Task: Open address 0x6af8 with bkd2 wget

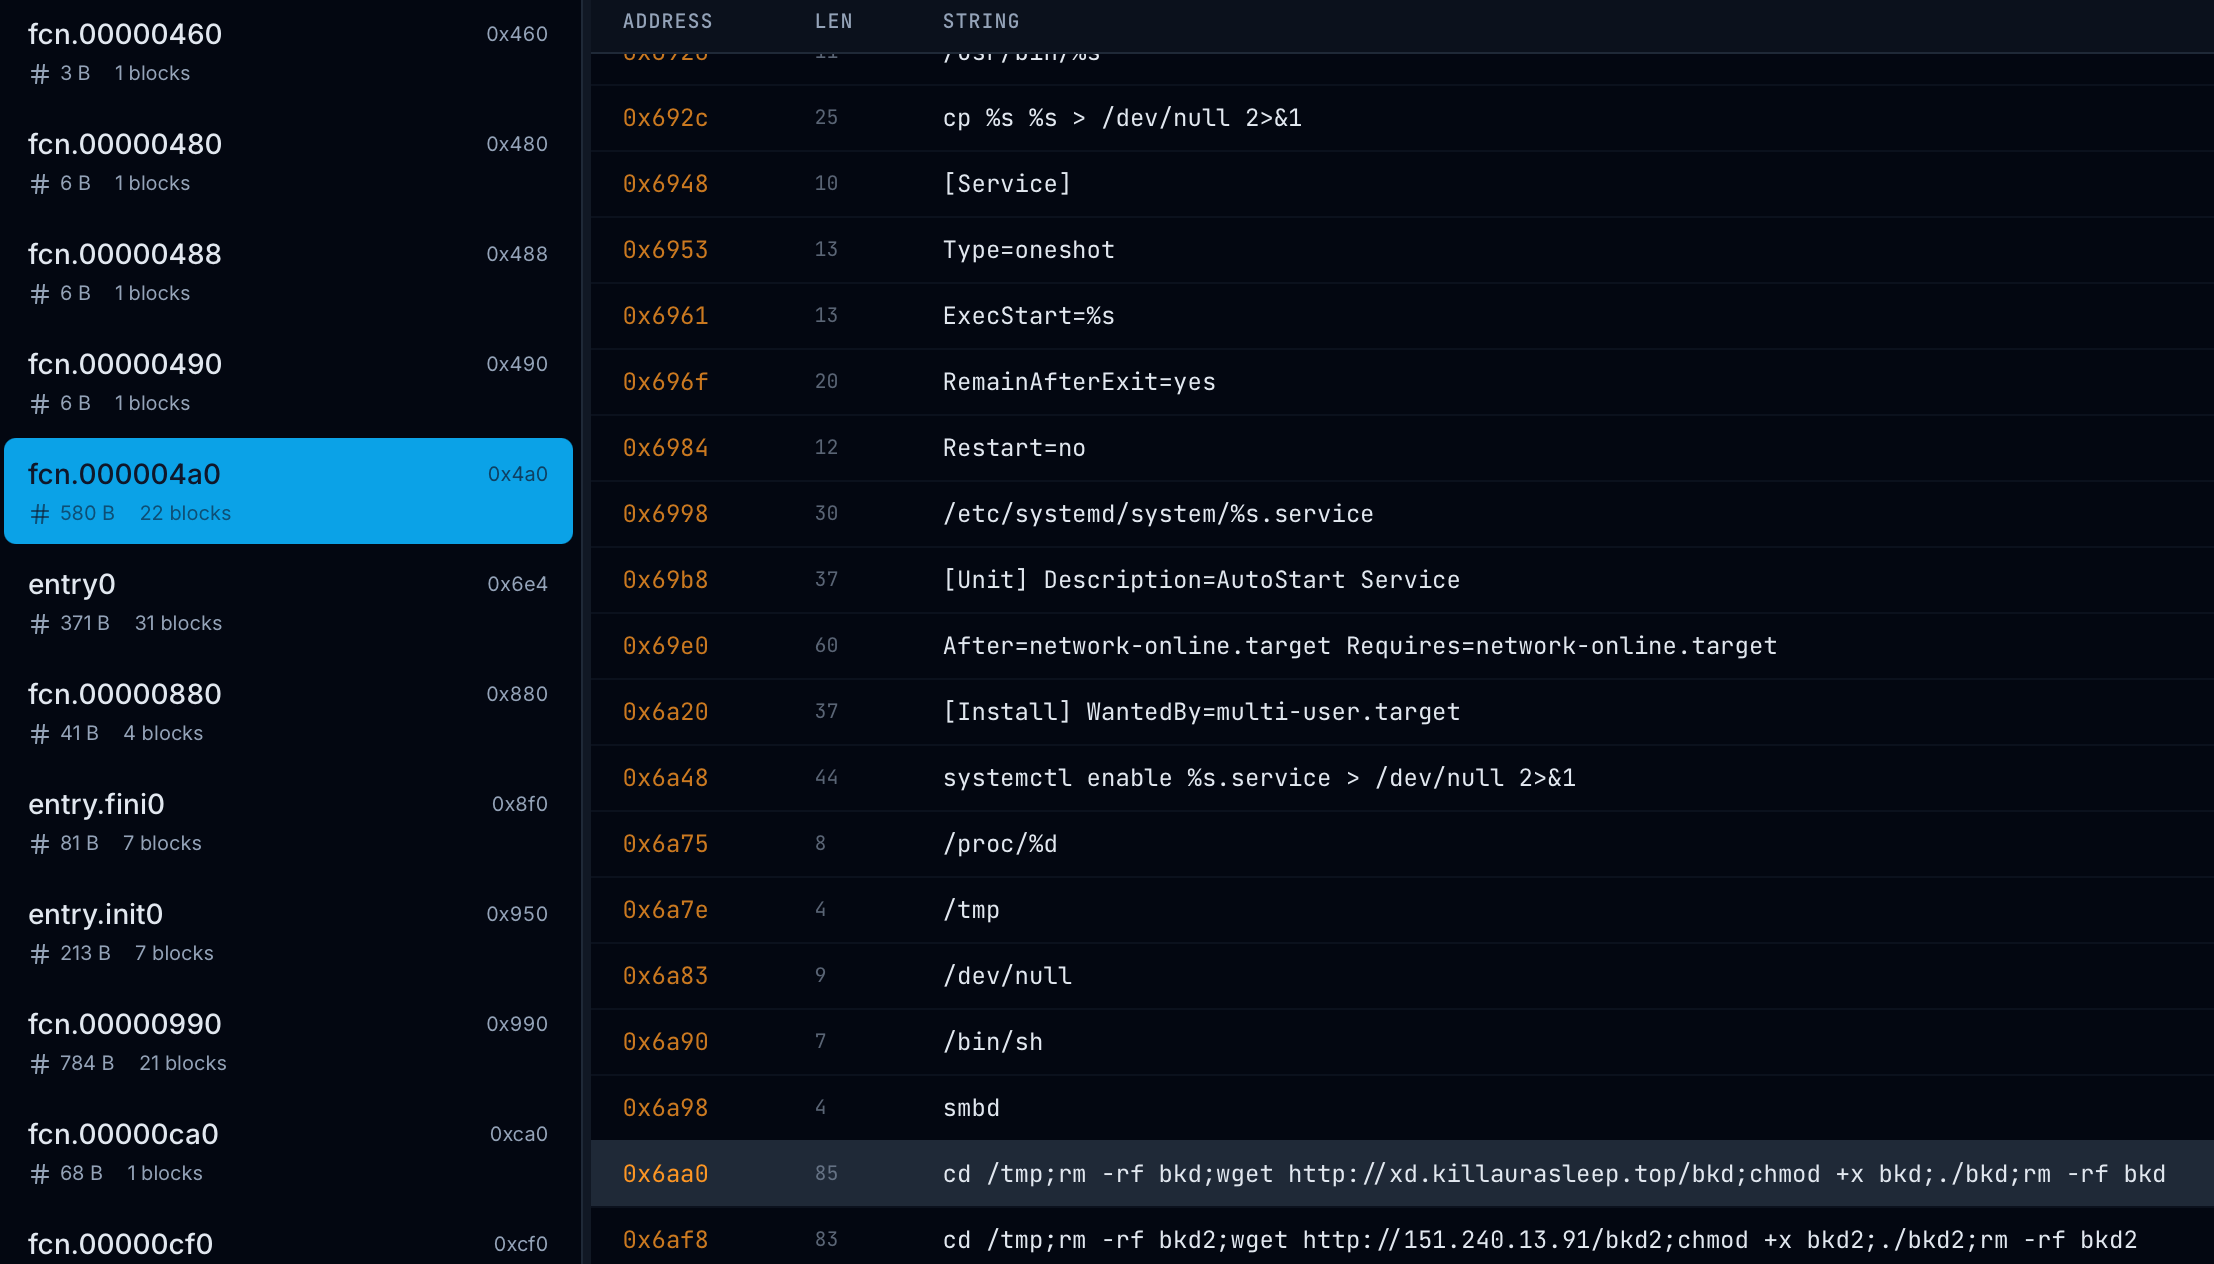Action: pos(665,1239)
